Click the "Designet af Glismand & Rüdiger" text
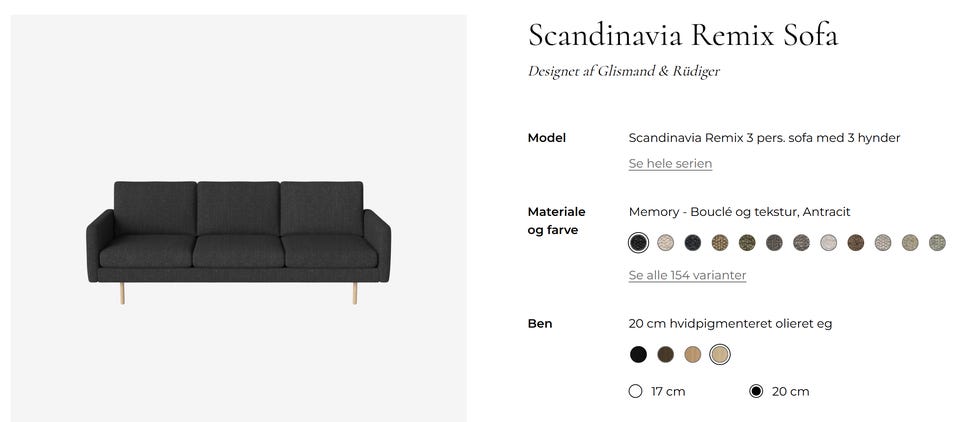960x422 pixels. 623,71
